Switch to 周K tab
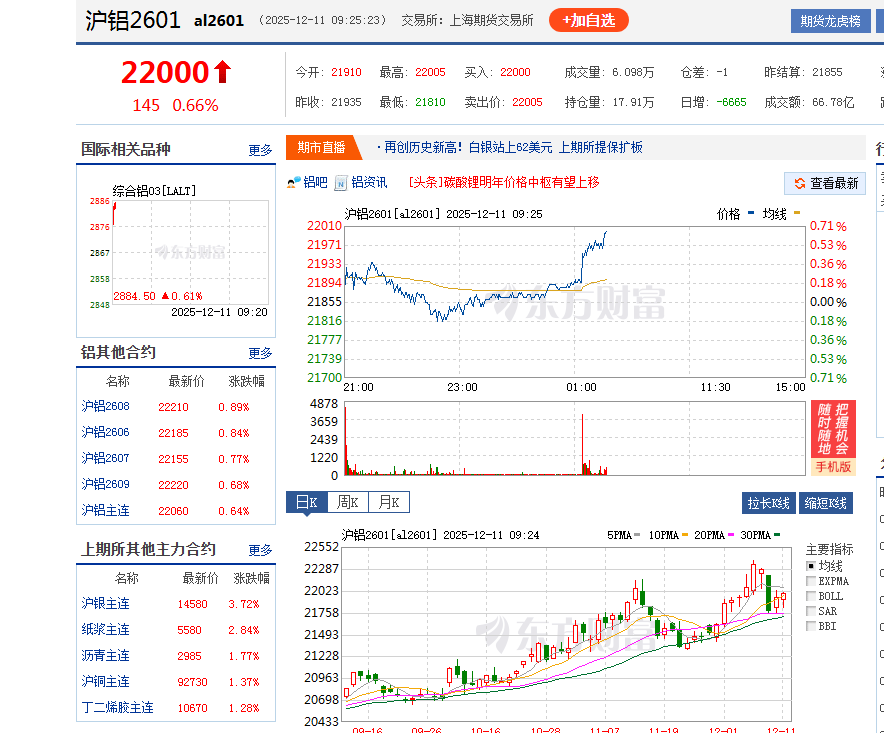The width and height of the screenshot is (884, 733). click(347, 502)
